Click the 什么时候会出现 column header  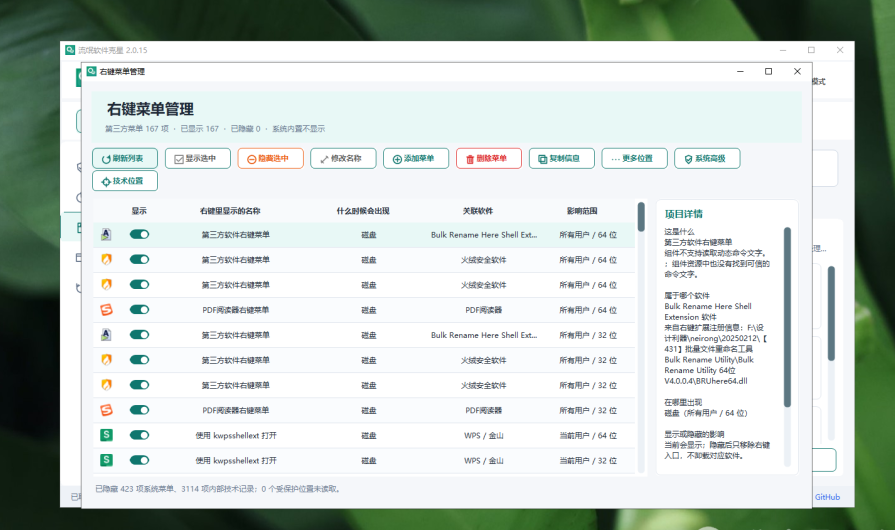click(363, 211)
